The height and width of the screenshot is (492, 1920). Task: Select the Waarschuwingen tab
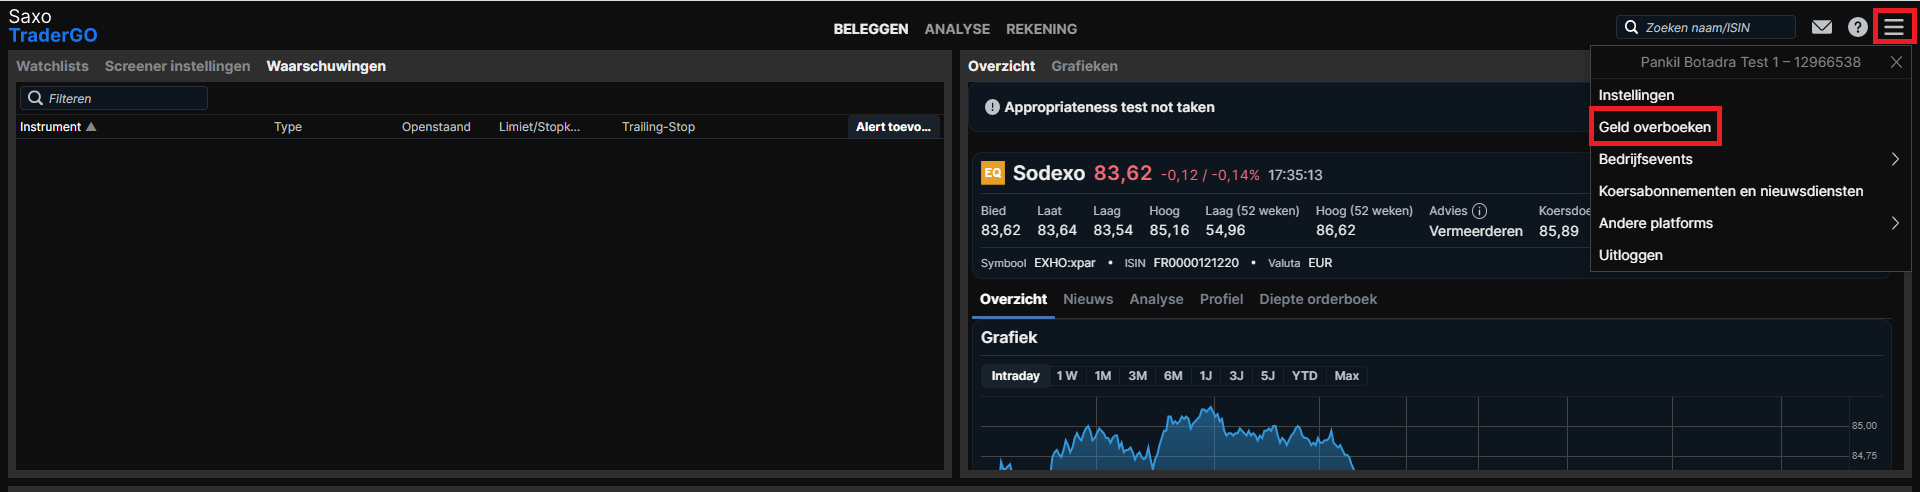click(x=326, y=66)
